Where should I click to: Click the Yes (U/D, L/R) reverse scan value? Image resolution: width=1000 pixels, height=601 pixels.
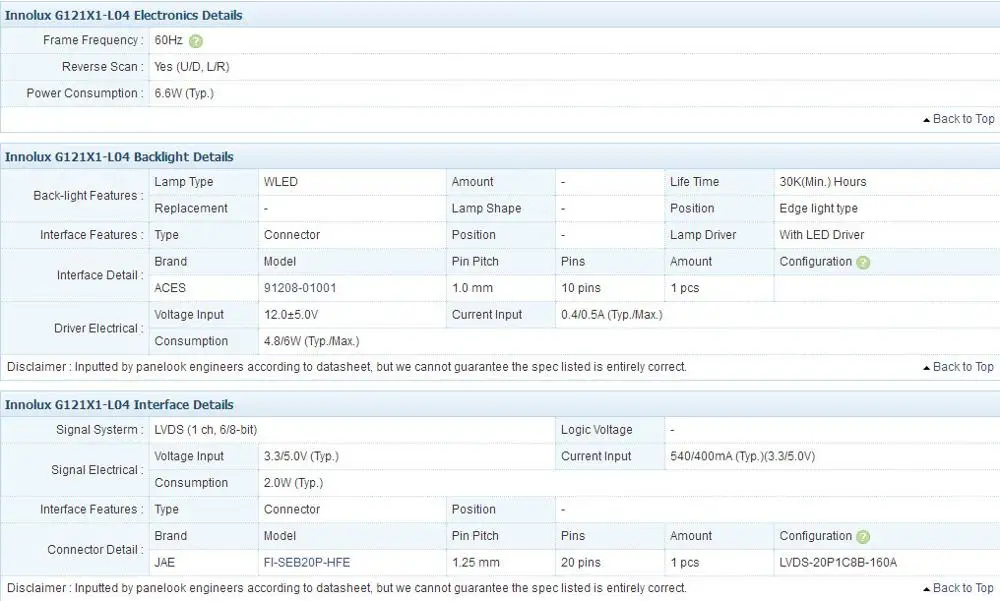[192, 67]
